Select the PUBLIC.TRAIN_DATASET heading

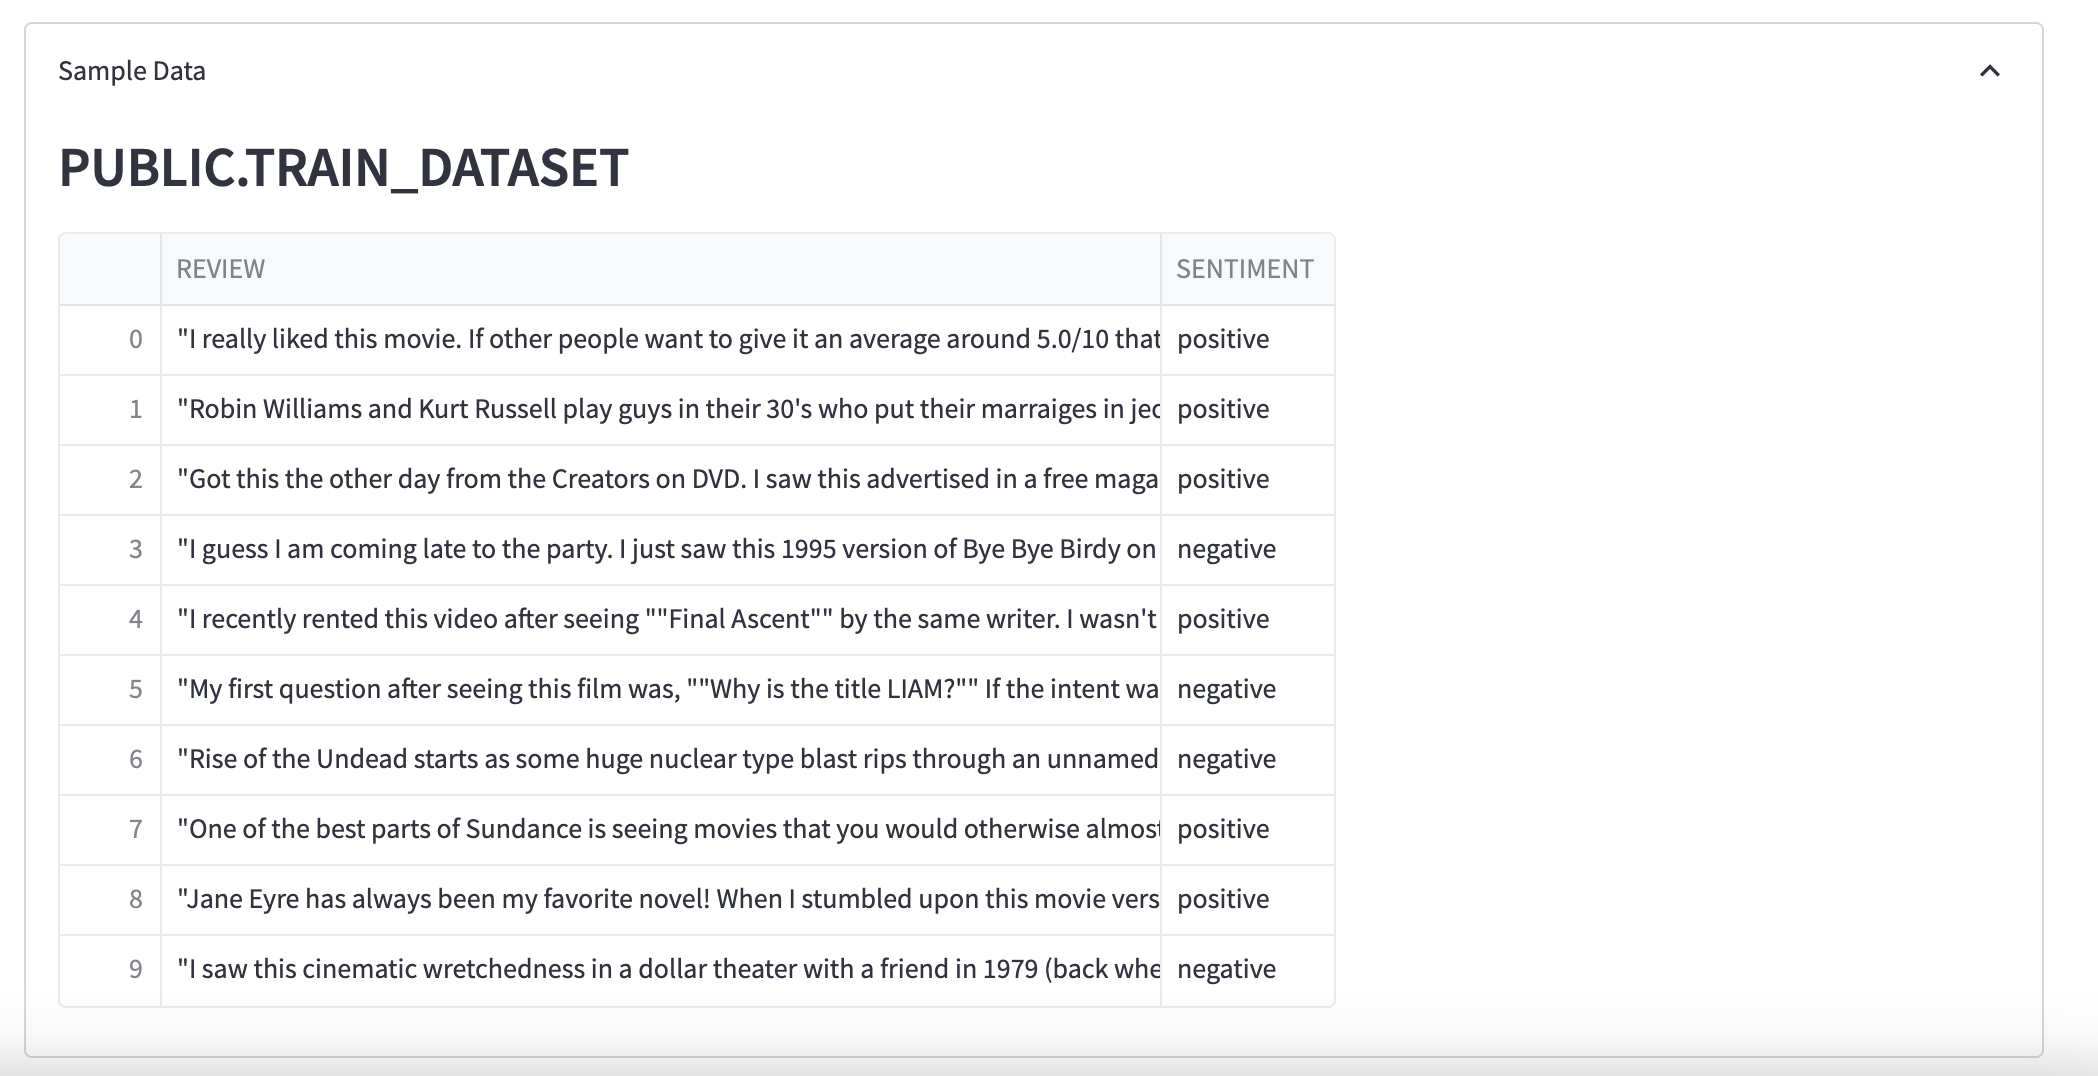[x=343, y=167]
